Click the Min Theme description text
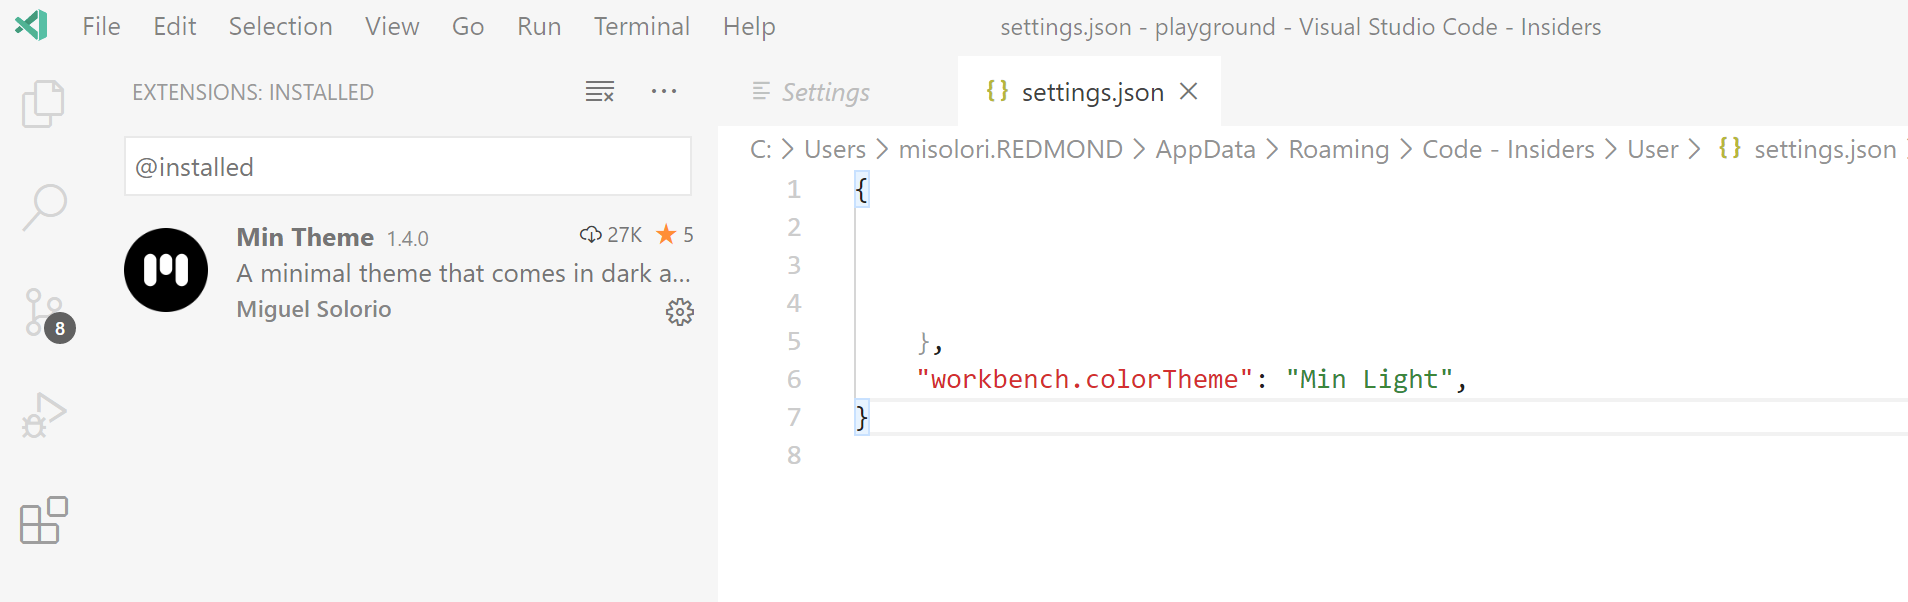 (463, 273)
